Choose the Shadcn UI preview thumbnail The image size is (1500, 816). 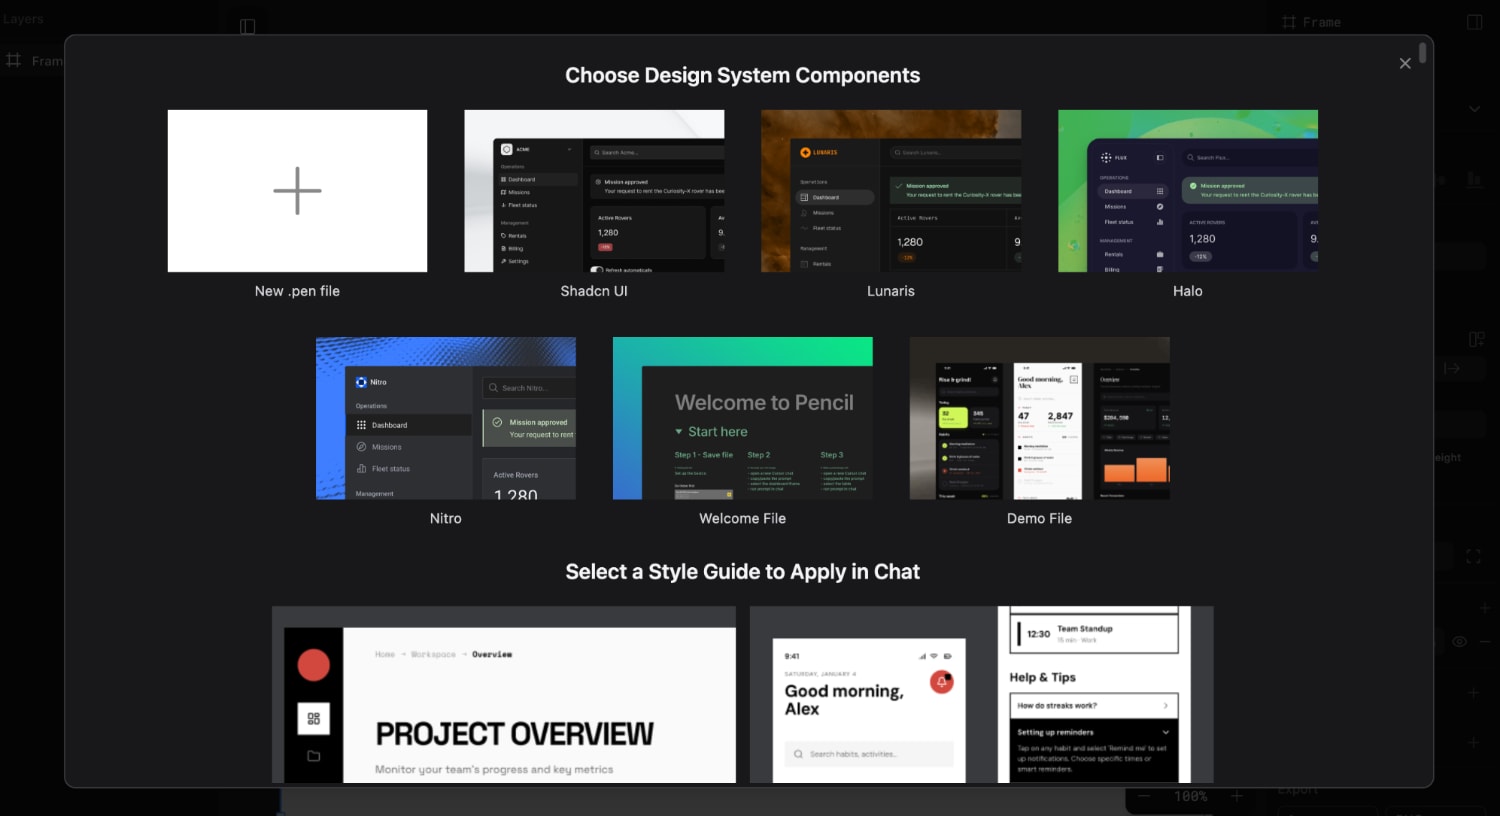click(594, 191)
